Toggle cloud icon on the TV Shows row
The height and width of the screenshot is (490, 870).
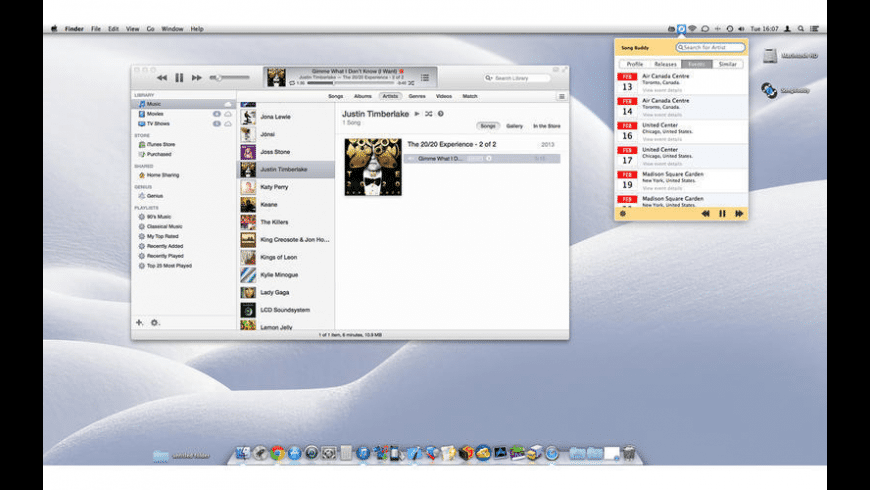point(227,124)
